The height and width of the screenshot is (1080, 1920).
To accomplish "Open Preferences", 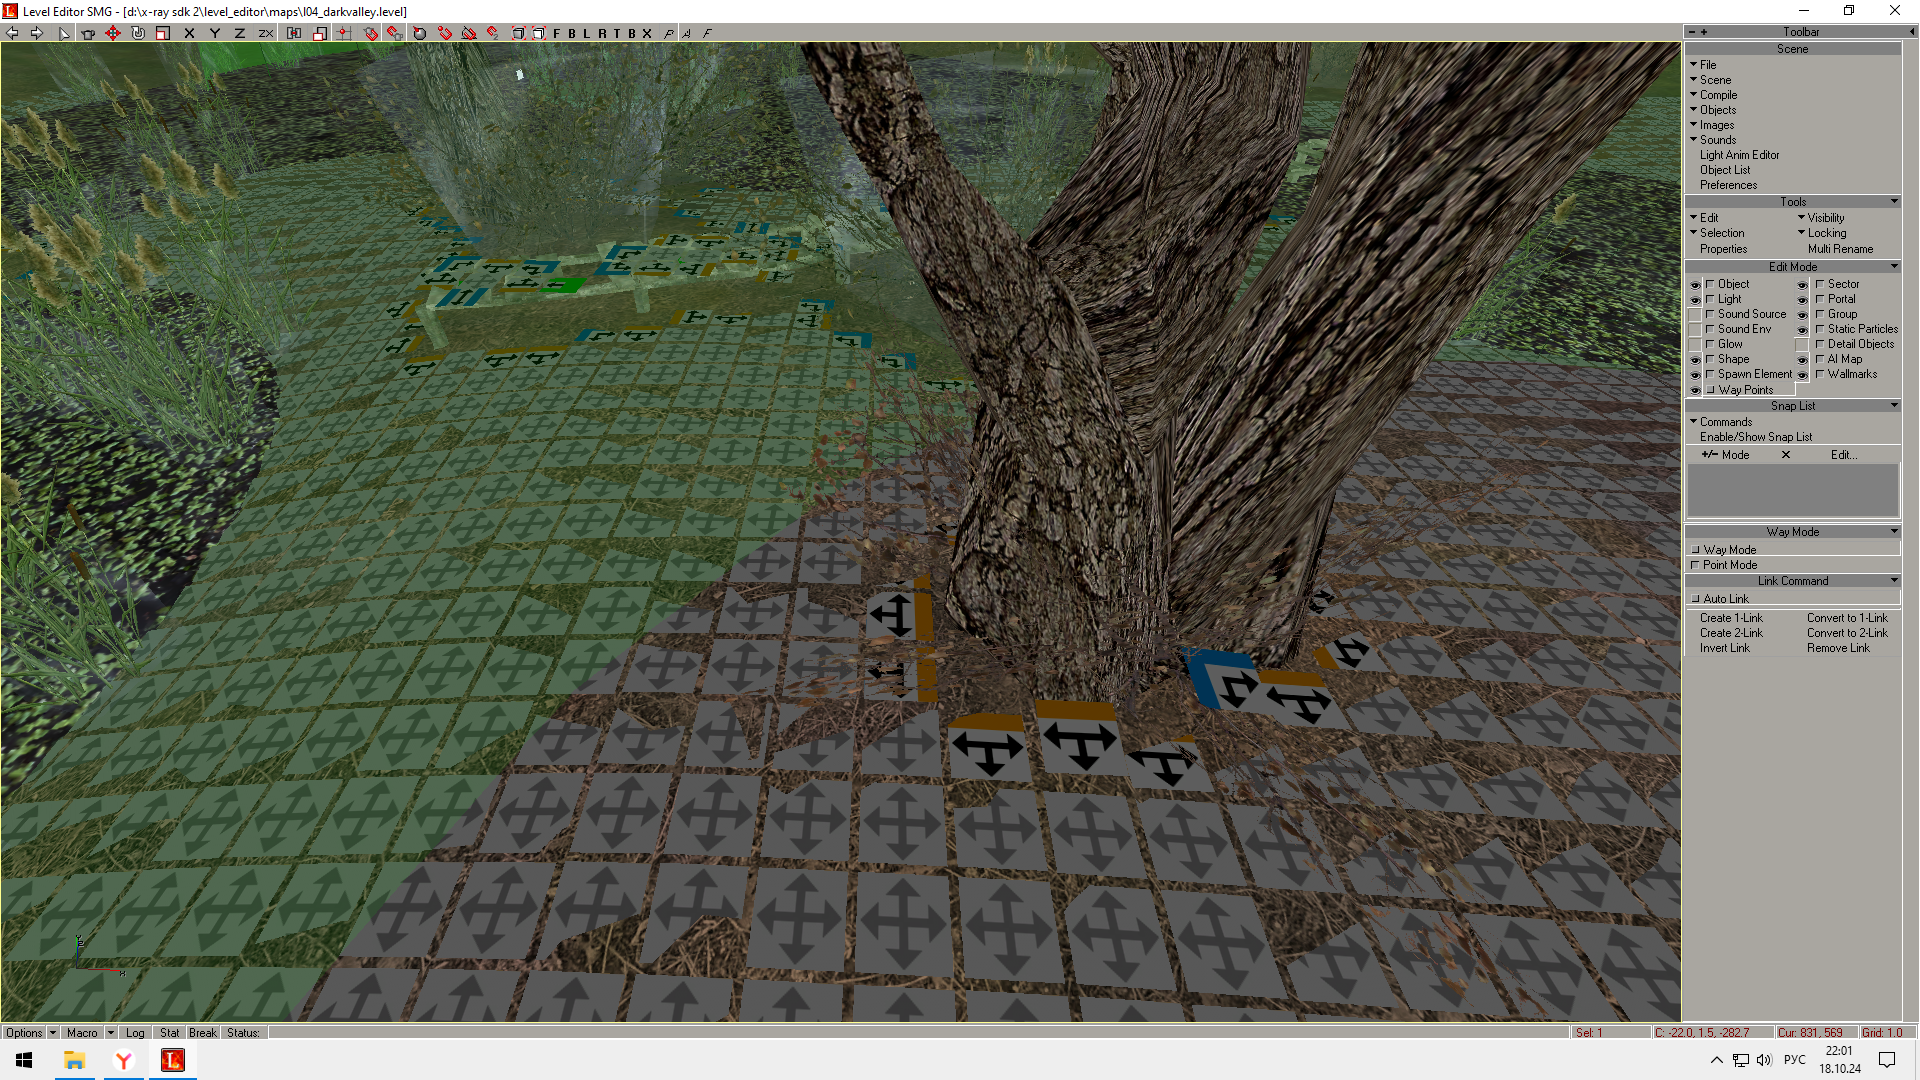I will coord(1728,185).
